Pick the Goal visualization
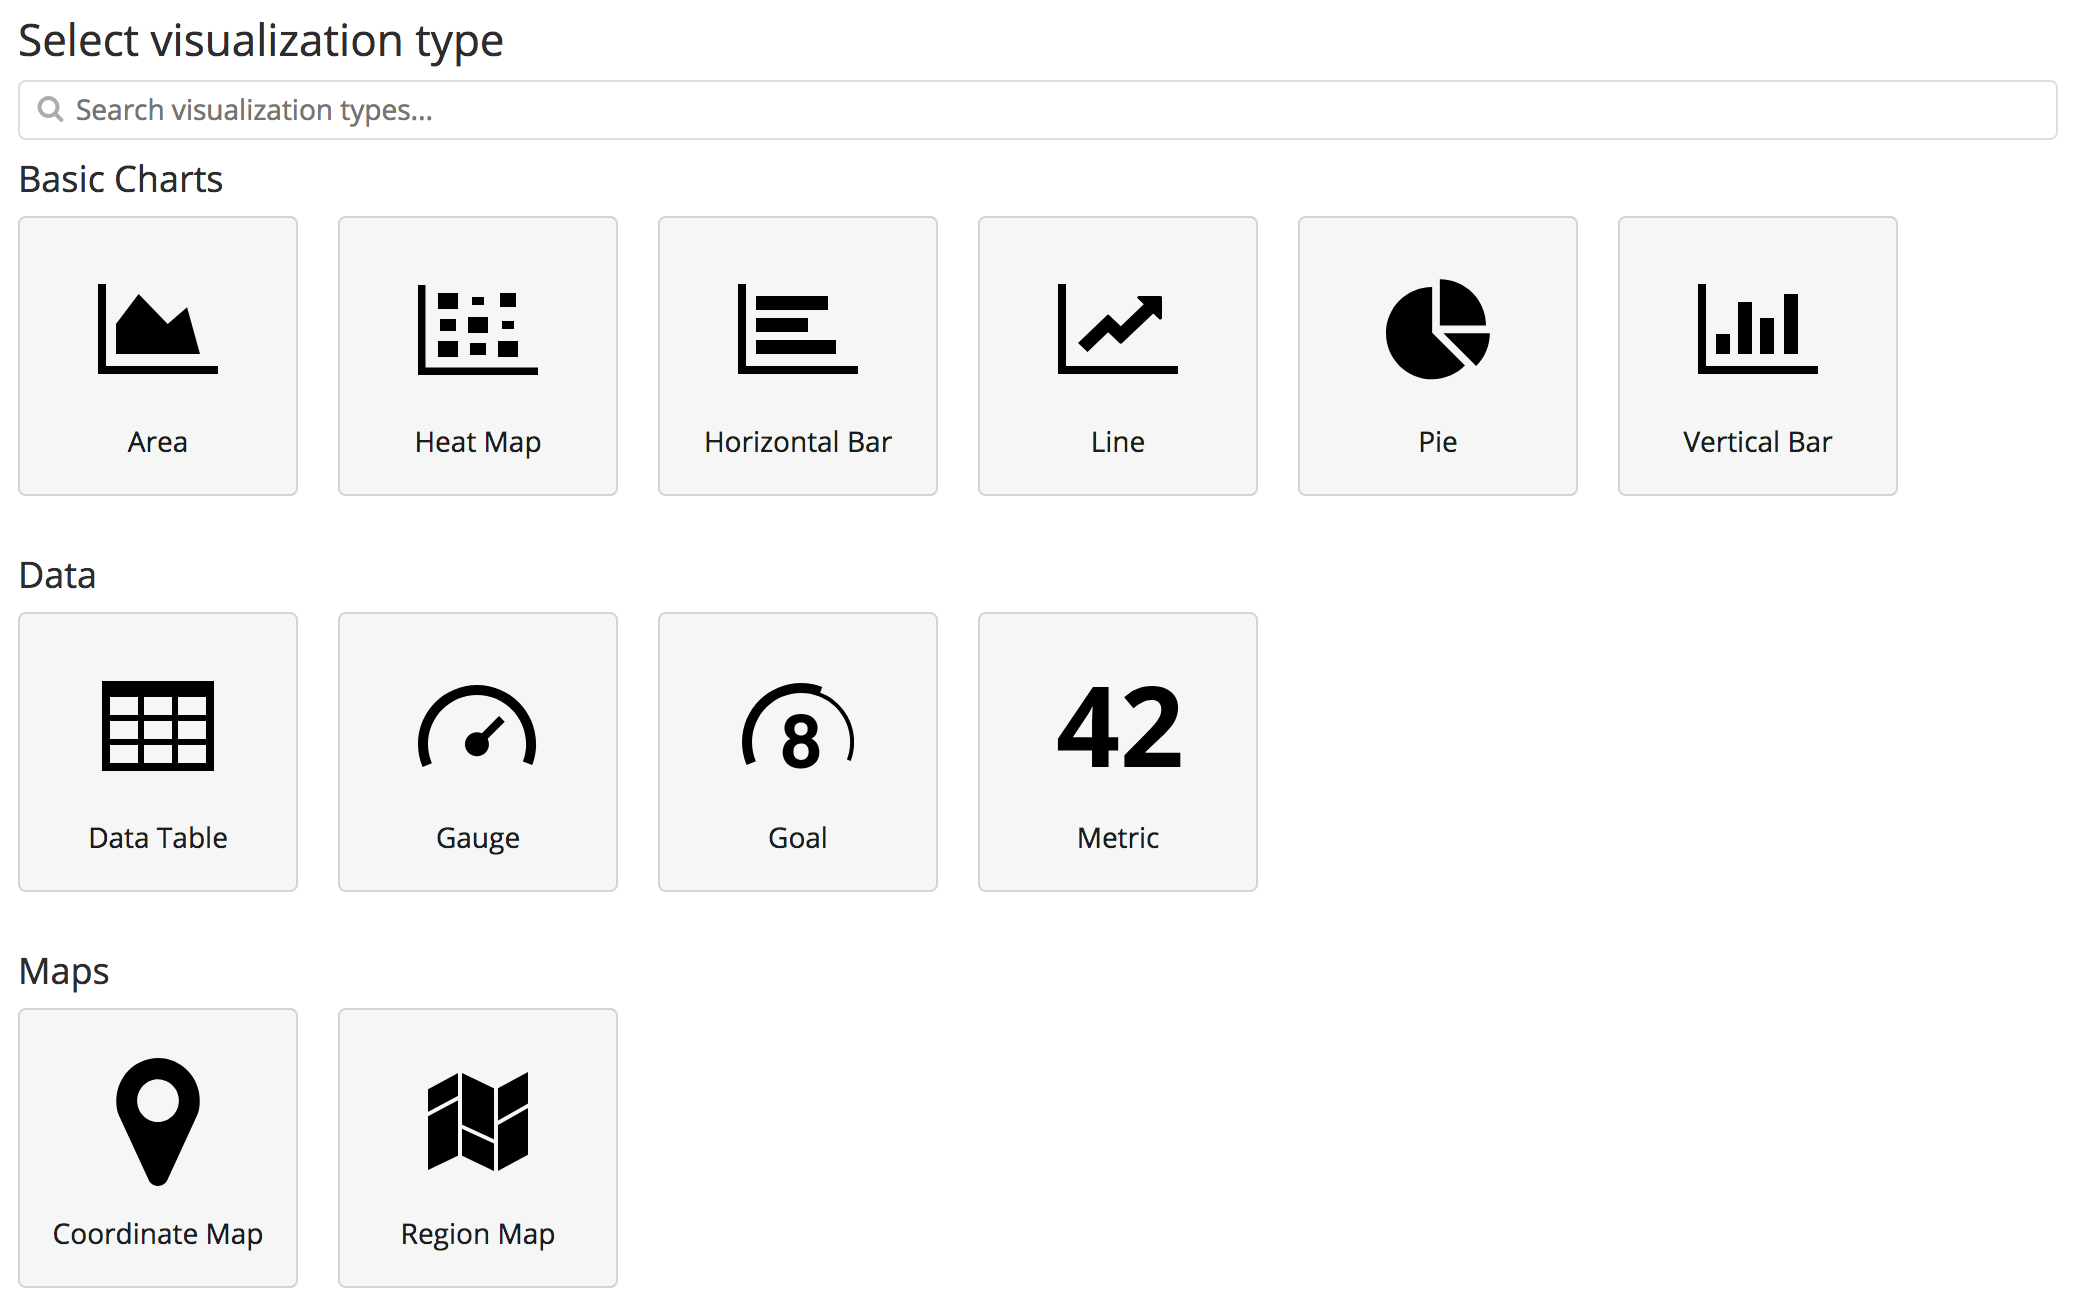The width and height of the screenshot is (2076, 1298). click(798, 752)
